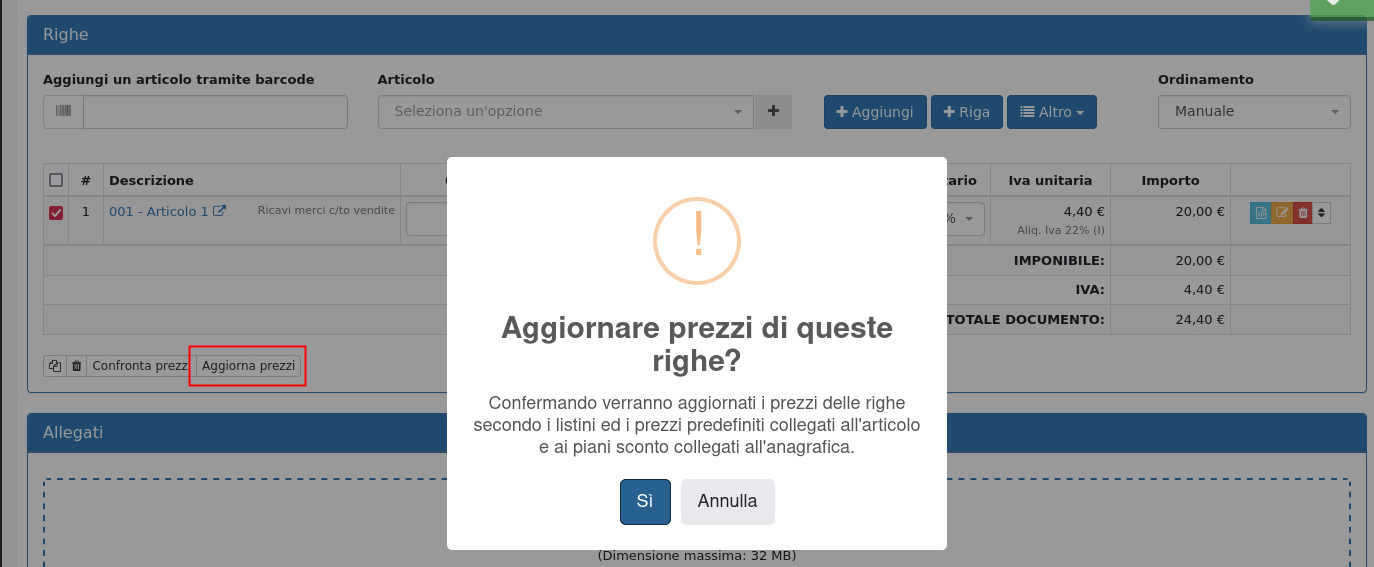This screenshot has height=567, width=1374.
Task: Open the blue row document-code icon
Action: click(x=1261, y=213)
